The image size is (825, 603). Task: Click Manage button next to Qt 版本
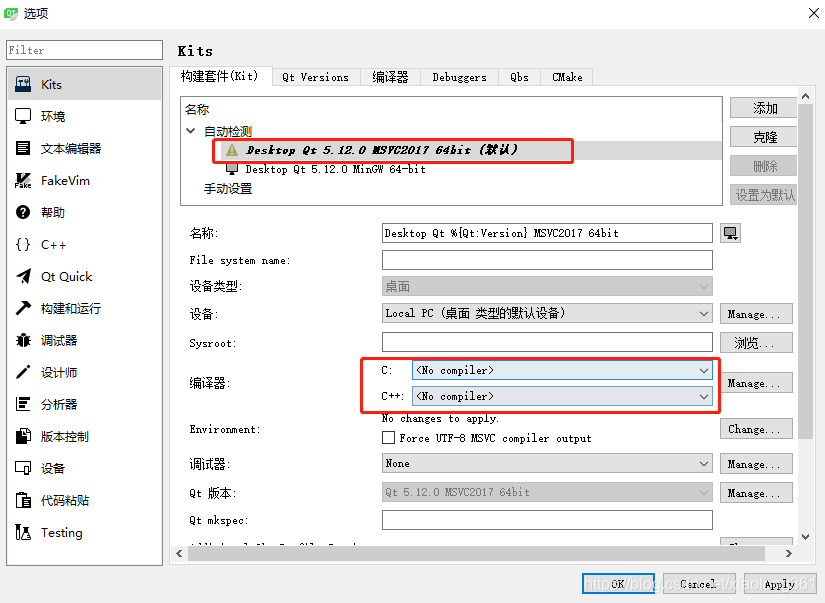click(x=756, y=493)
